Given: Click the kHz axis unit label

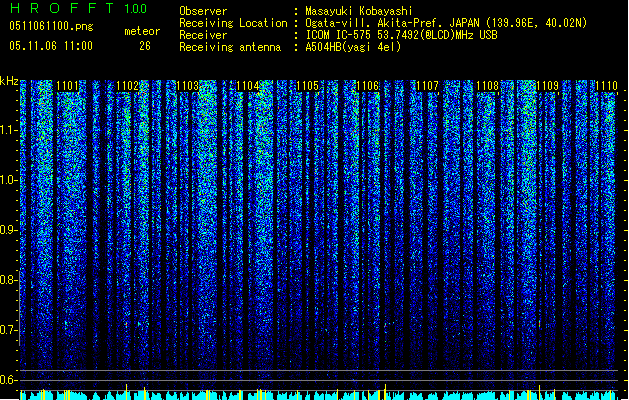Looking at the screenshot, I should coord(9,81).
